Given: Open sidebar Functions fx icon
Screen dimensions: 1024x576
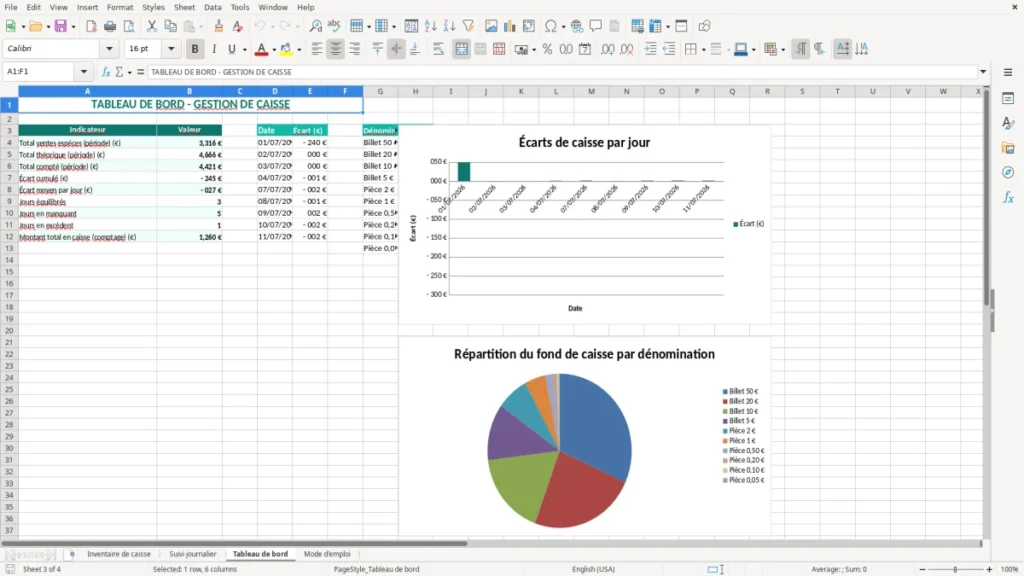Looking at the screenshot, I should [1008, 197].
